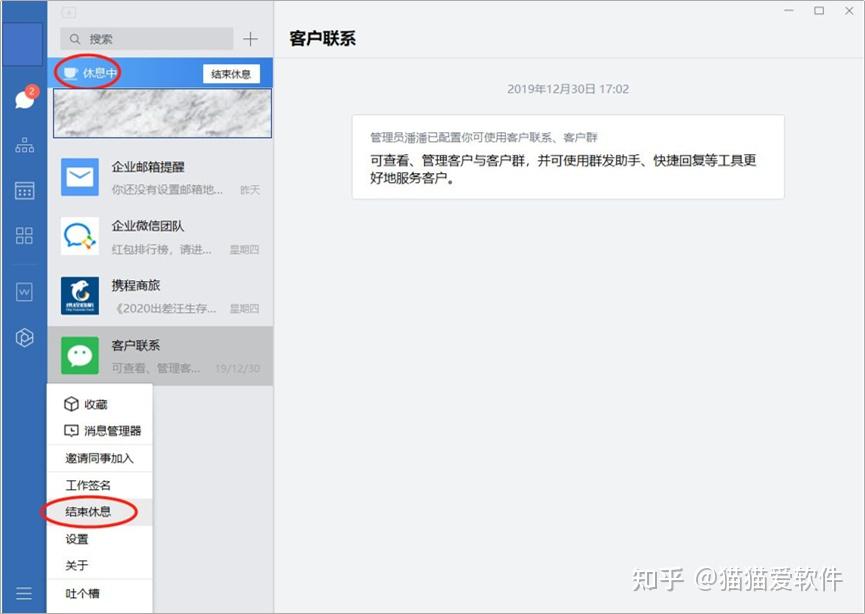Open the workbench grid icon
This screenshot has width=865, height=614.
coord(24,236)
